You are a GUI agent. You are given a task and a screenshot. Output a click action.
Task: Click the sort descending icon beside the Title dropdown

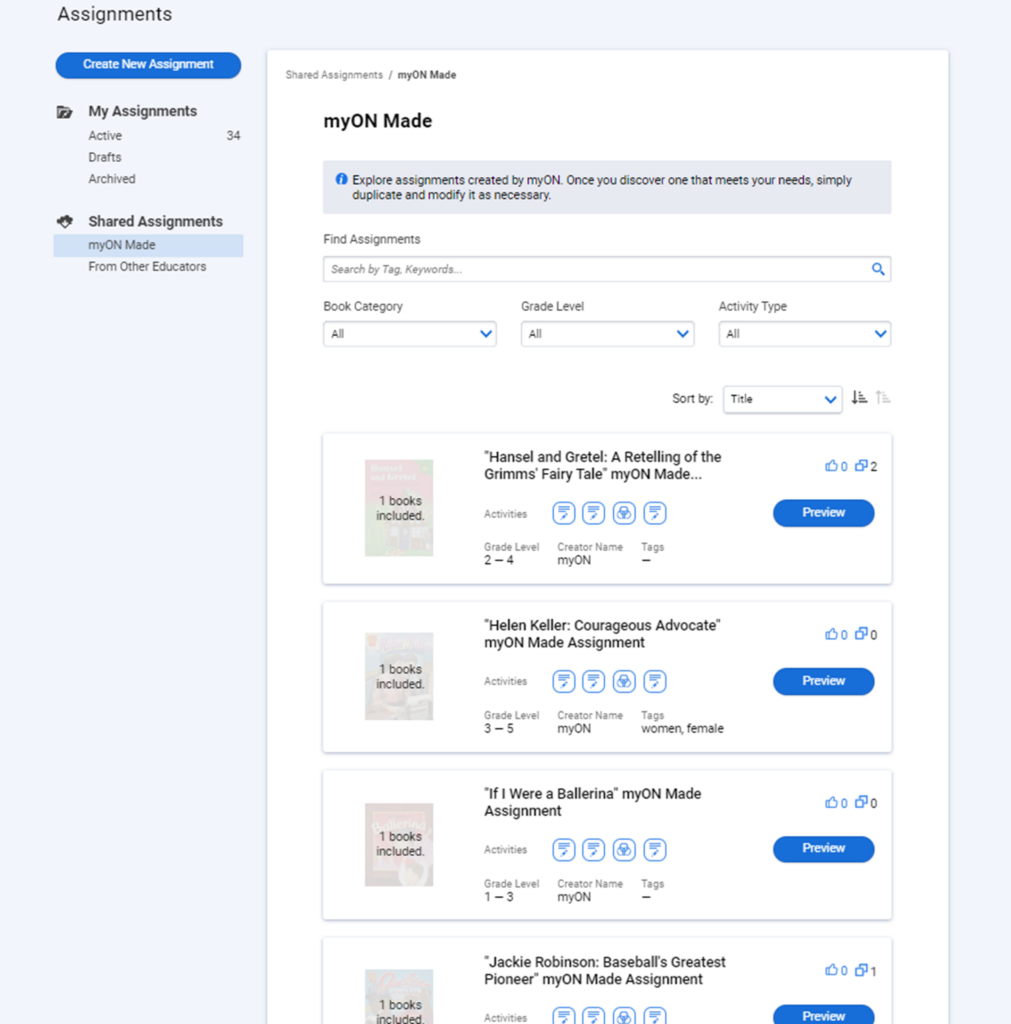pyautogui.click(x=859, y=398)
